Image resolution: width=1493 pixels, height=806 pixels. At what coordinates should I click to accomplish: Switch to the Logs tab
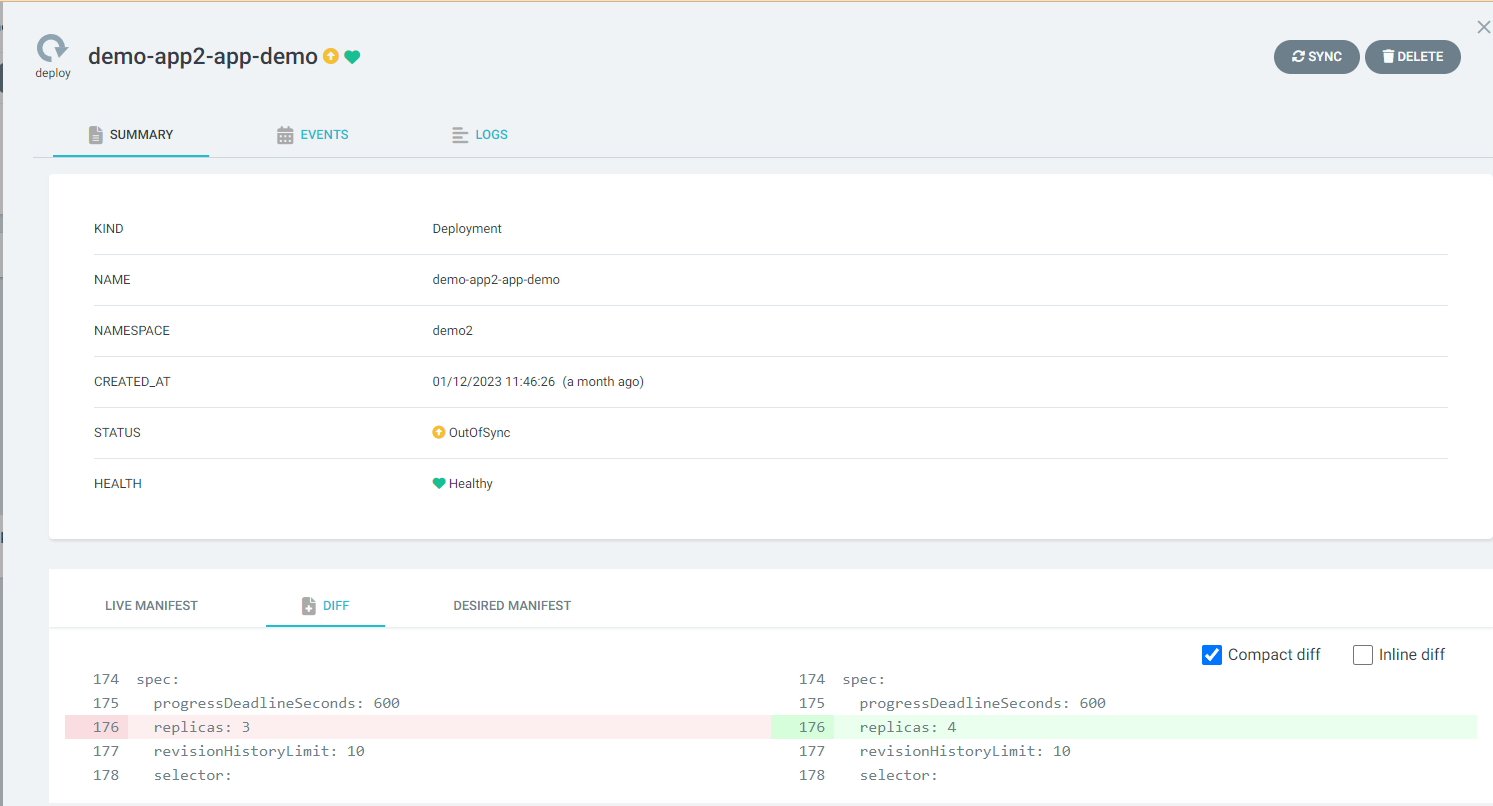[480, 135]
